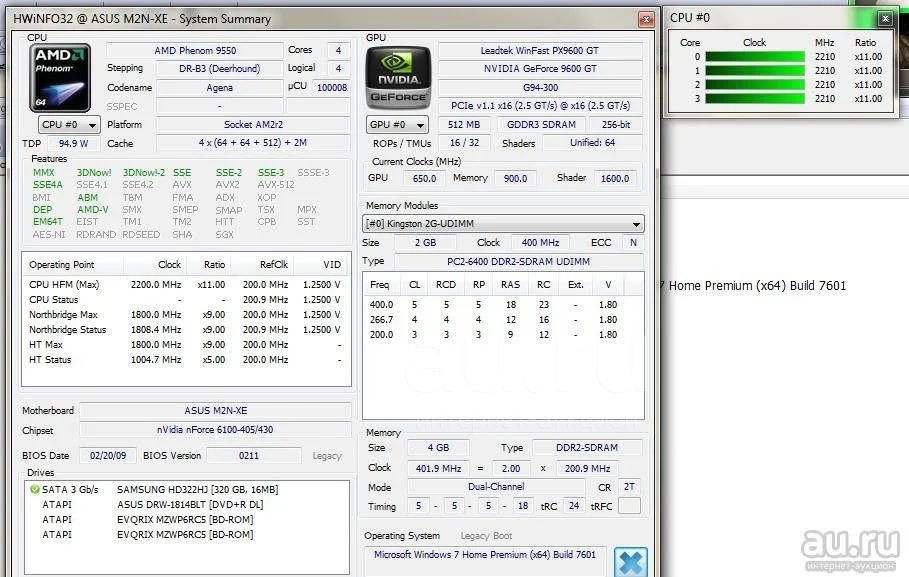The height and width of the screenshot is (577, 909).
Task: Click the Unified: 64 shaders value
Action: pyautogui.click(x=592, y=143)
